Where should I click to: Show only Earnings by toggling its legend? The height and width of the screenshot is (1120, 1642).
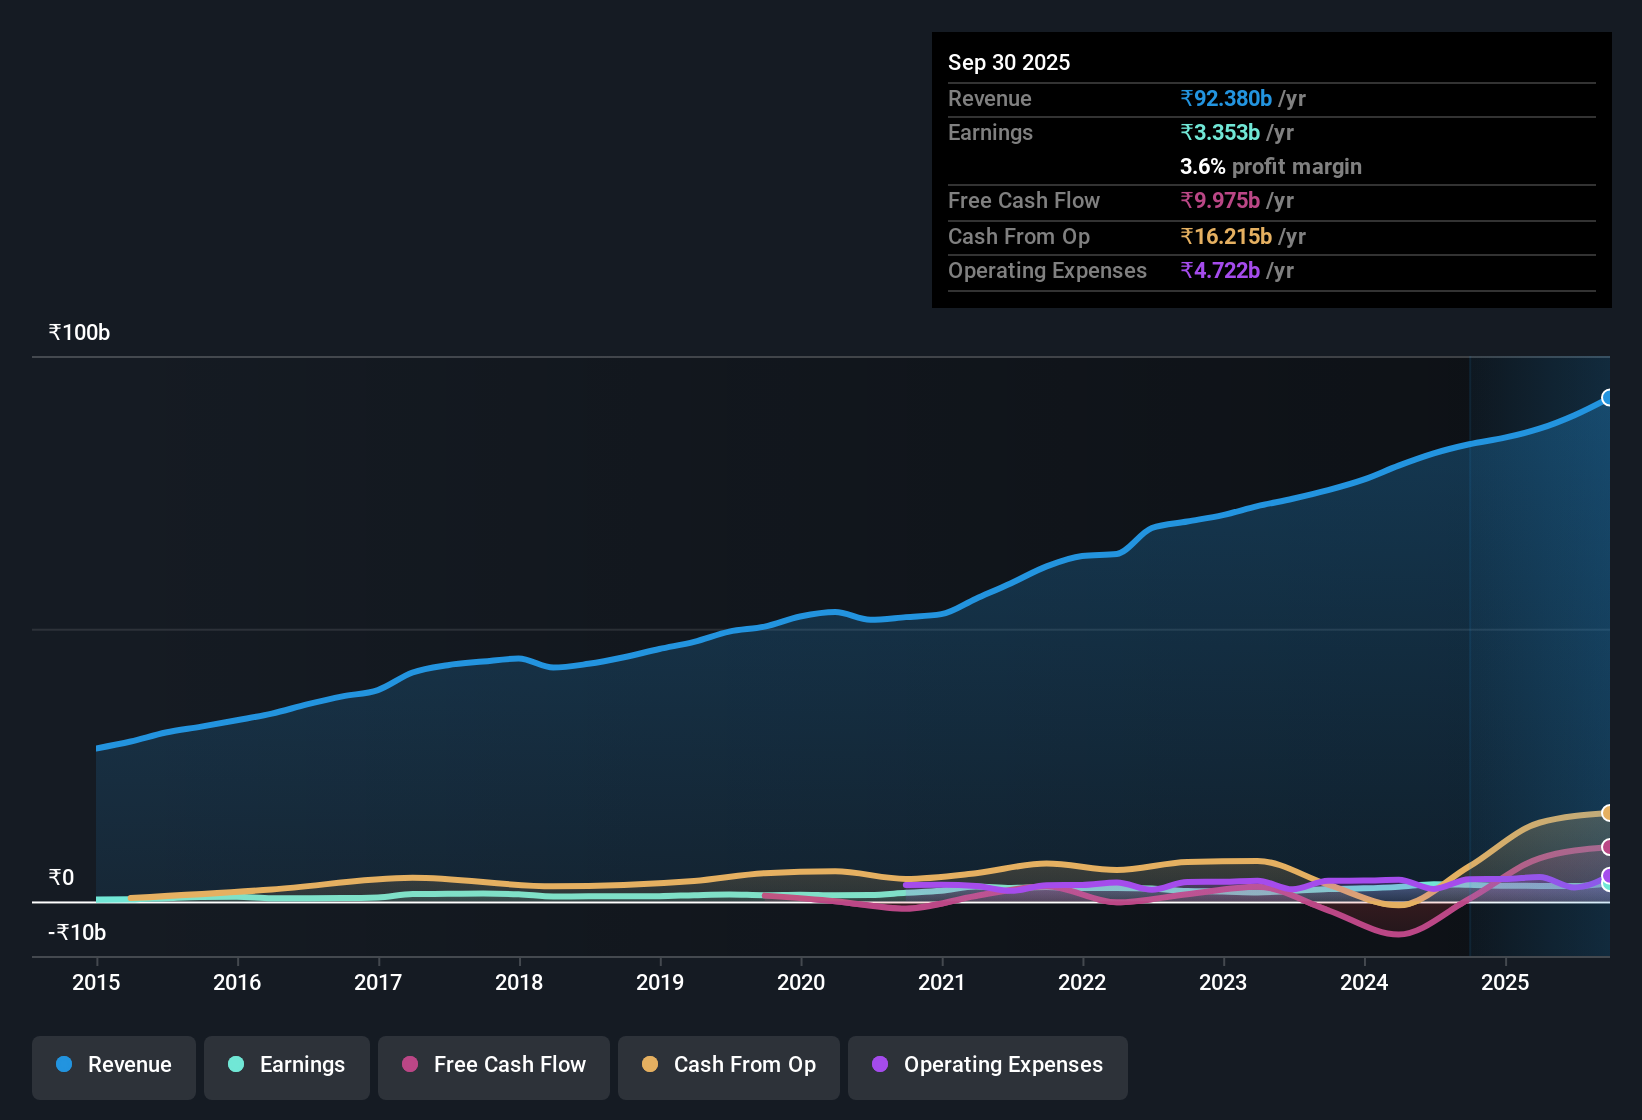[287, 1065]
